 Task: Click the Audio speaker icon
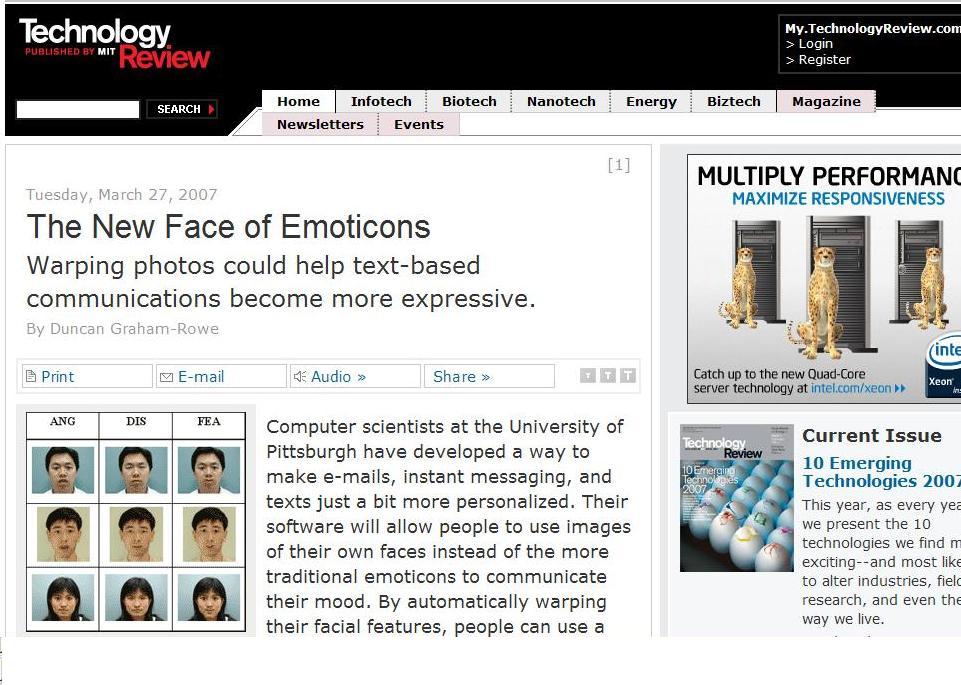point(299,377)
